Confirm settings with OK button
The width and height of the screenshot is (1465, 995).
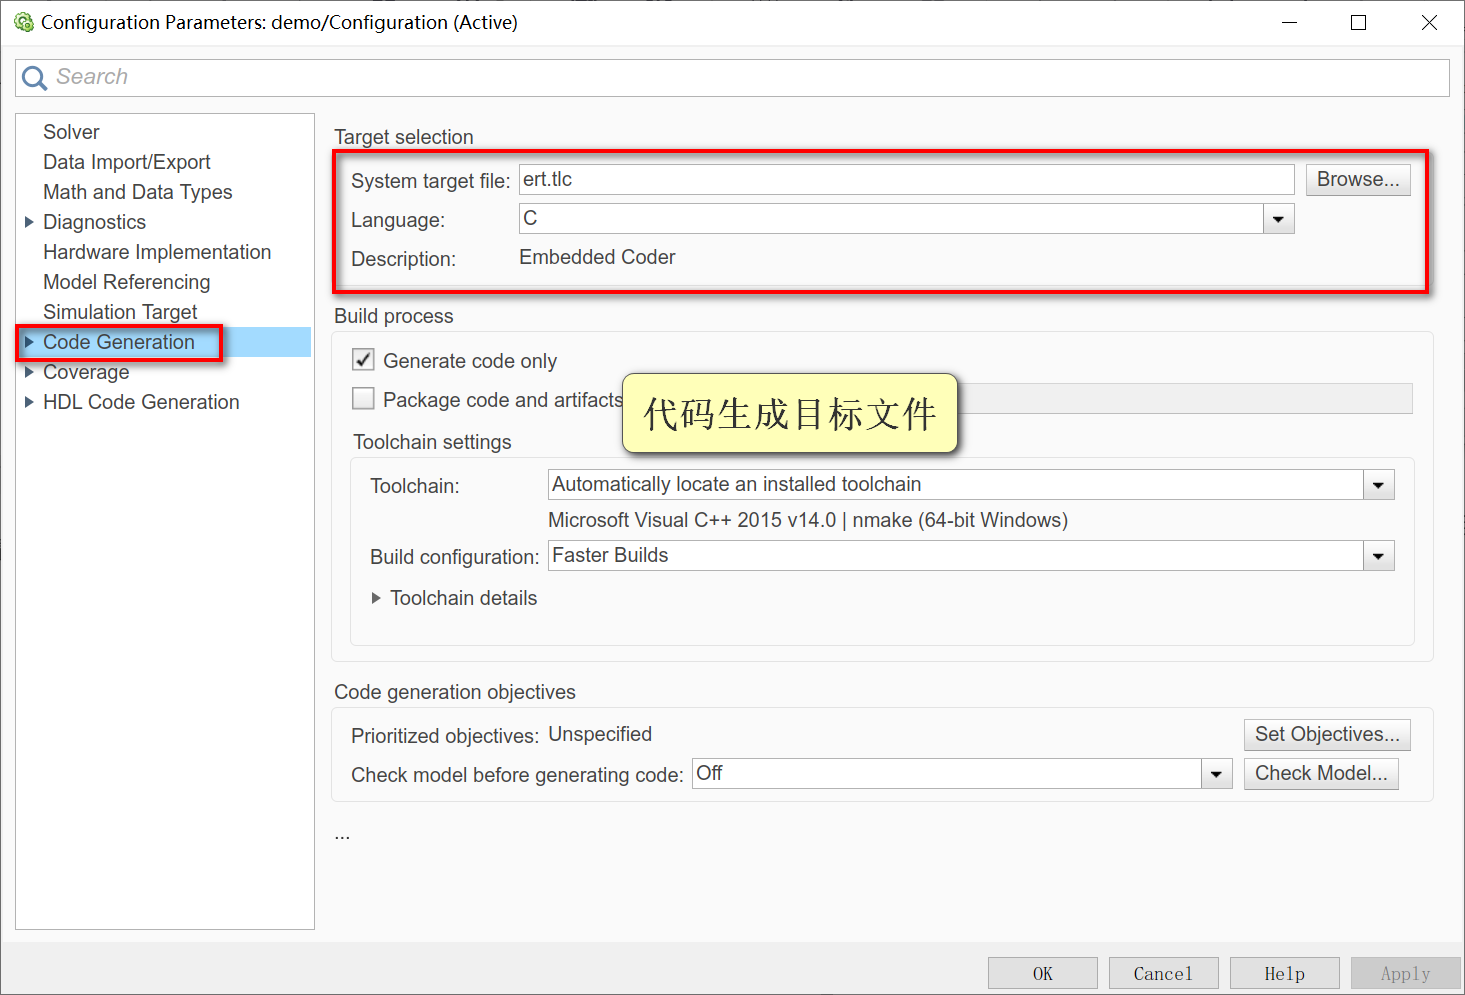click(x=1043, y=973)
